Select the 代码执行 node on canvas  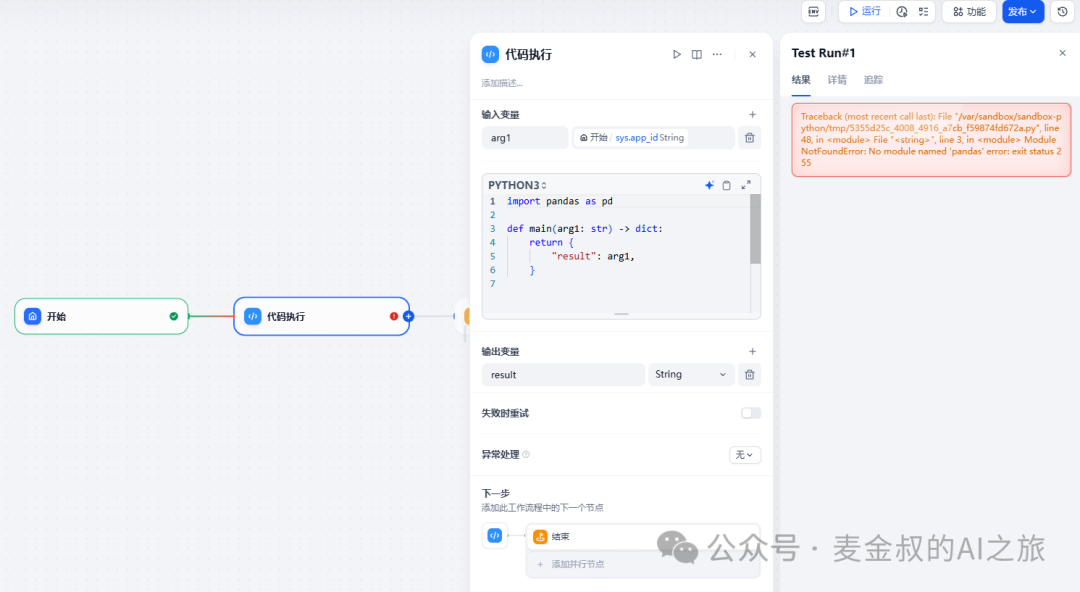[322, 316]
